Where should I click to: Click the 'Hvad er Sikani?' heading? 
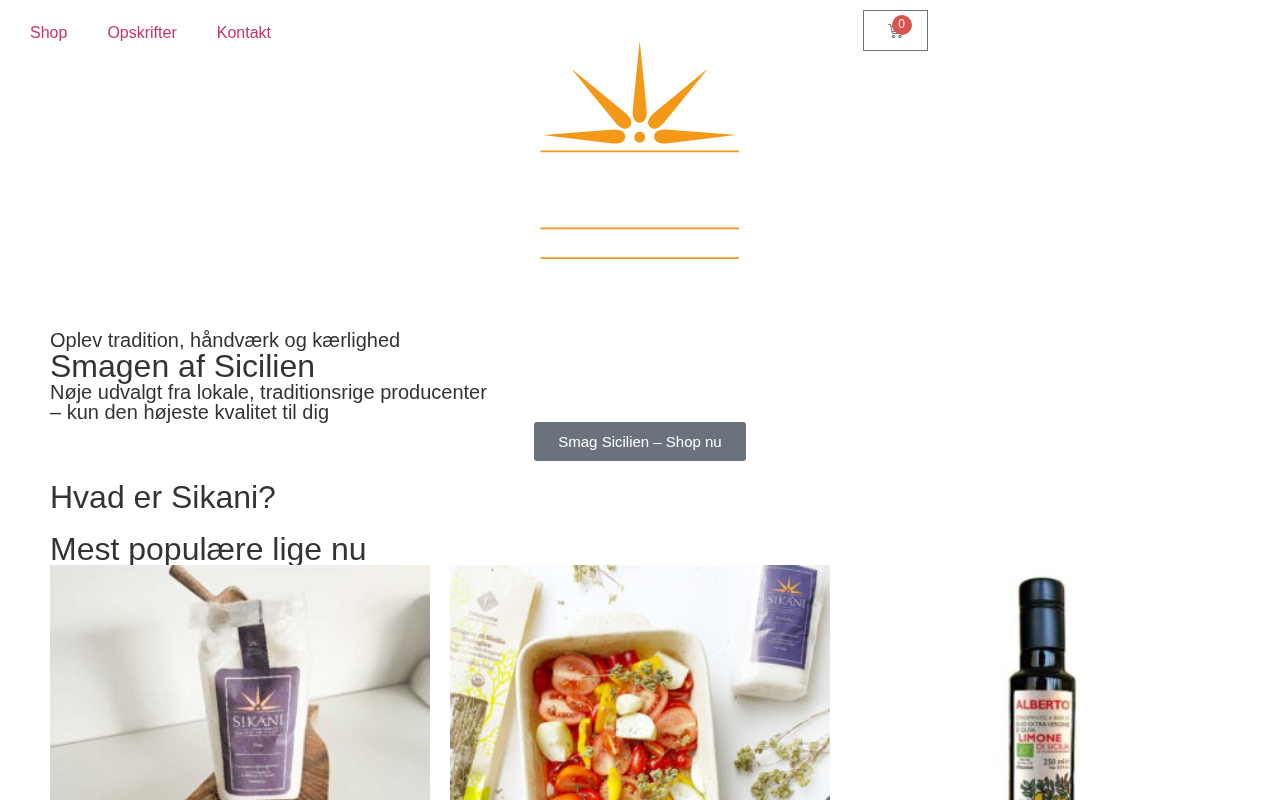(x=163, y=497)
